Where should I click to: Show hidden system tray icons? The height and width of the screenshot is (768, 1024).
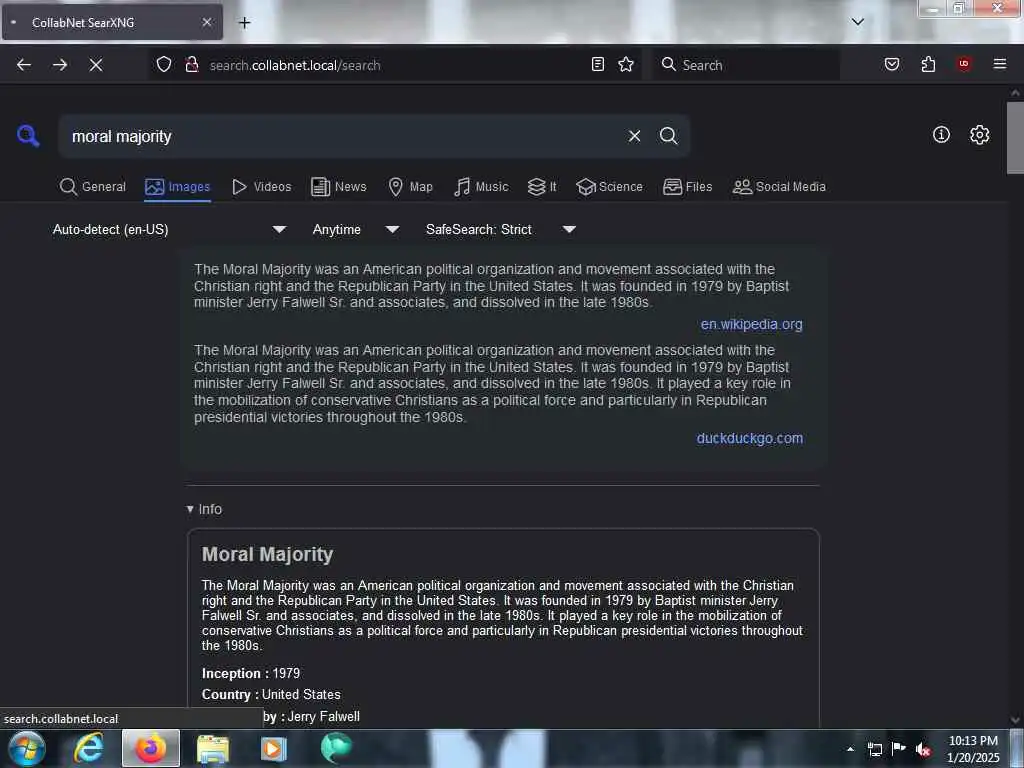coord(850,749)
